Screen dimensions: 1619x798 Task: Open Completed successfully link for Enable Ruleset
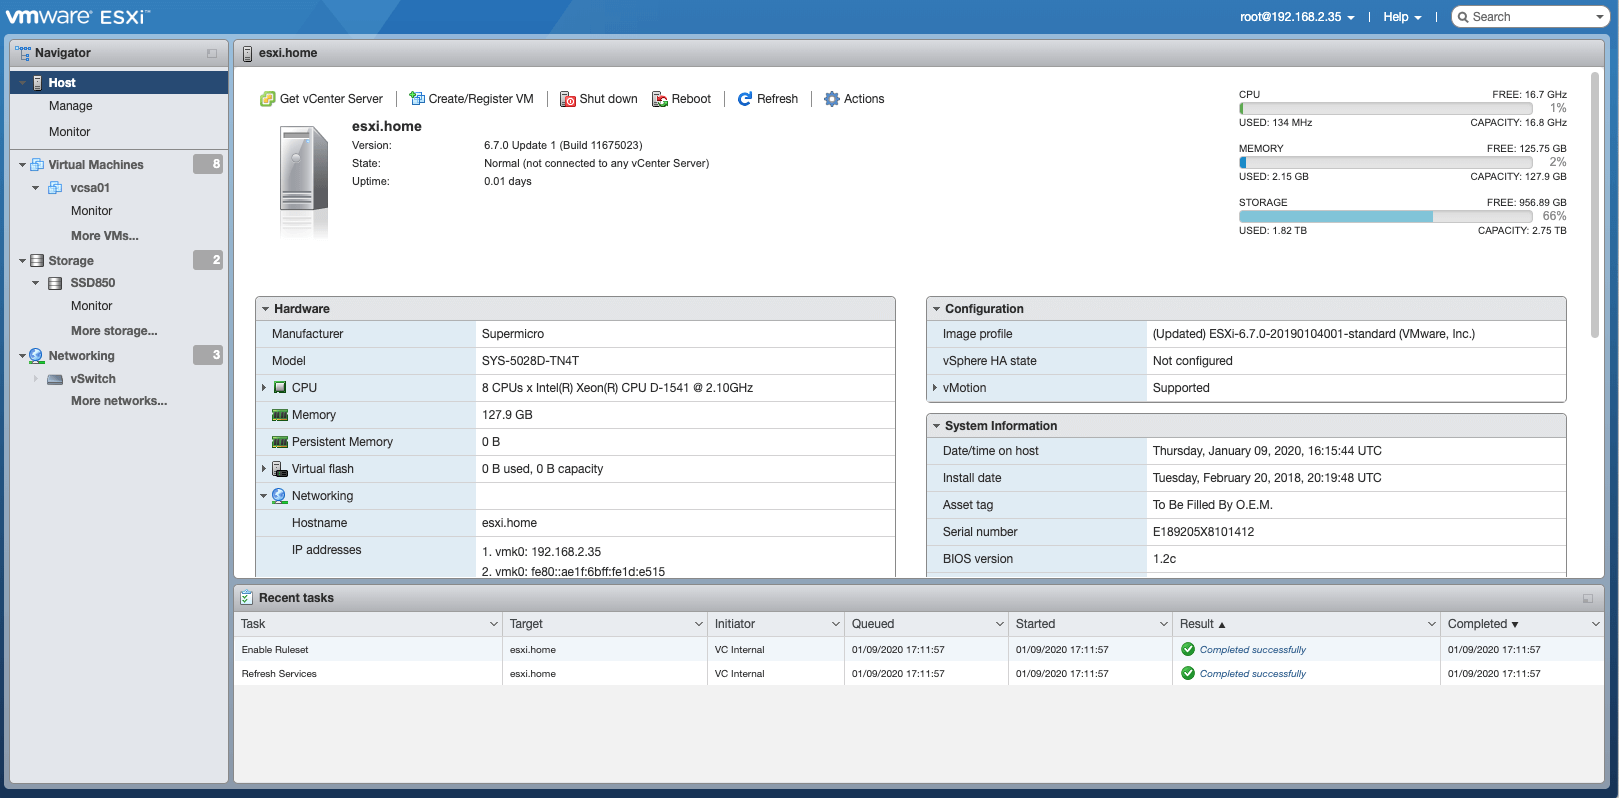1253,650
